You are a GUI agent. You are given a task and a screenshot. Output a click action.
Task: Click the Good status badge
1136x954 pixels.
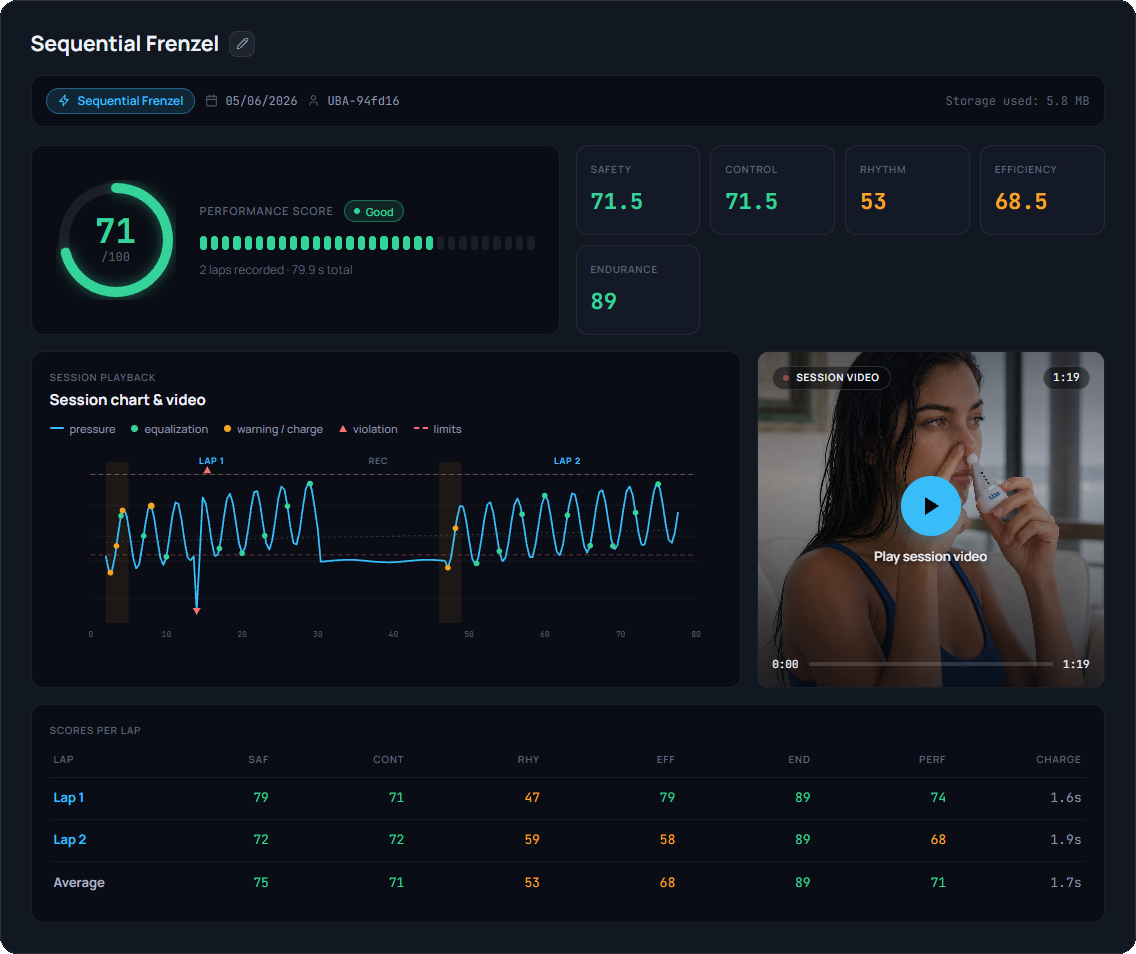pos(374,212)
